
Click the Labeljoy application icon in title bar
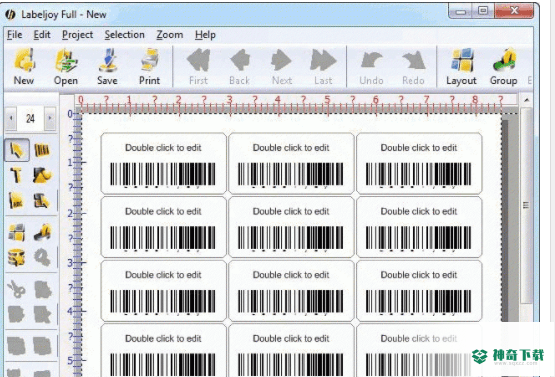pyautogui.click(x=10, y=15)
